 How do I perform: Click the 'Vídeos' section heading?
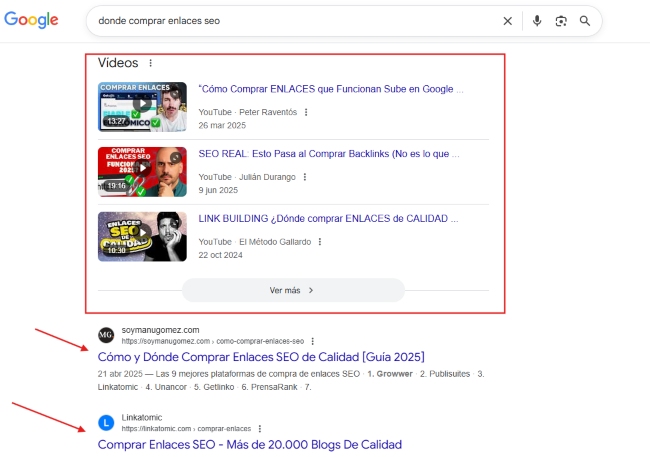[x=118, y=63]
